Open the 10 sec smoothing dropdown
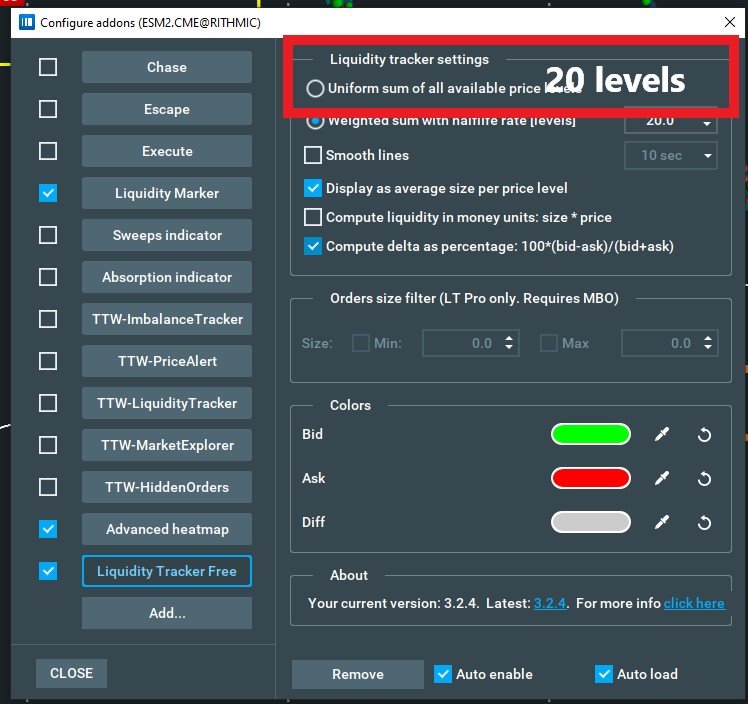This screenshot has height=704, width=748. point(671,155)
